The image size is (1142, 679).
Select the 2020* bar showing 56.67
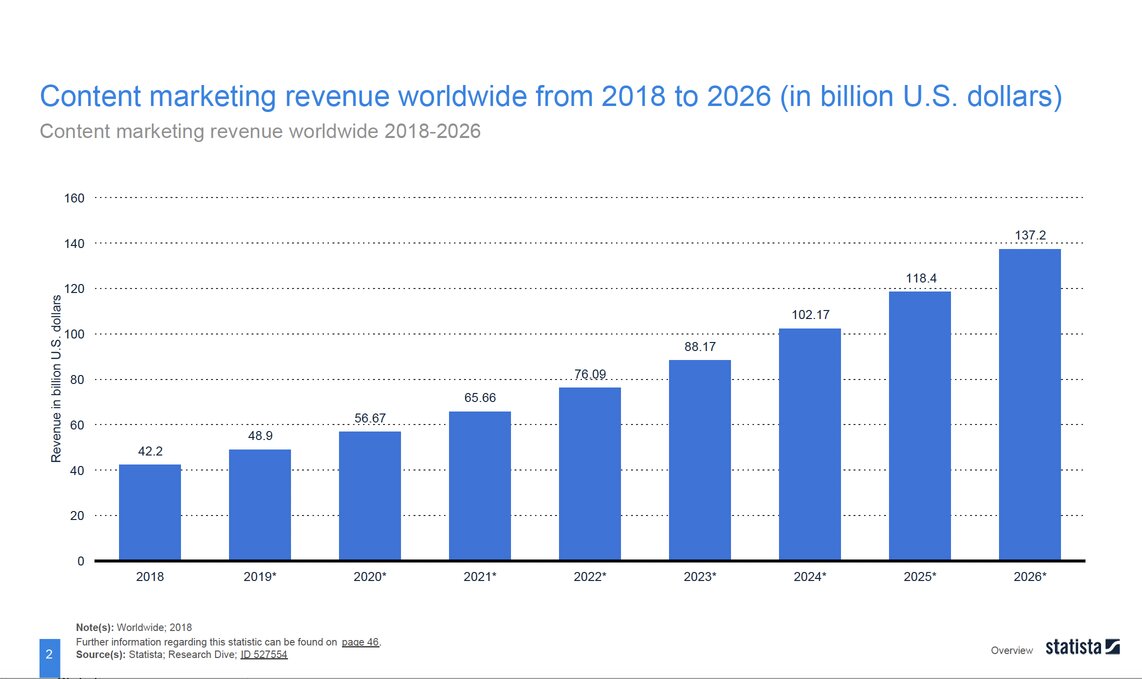[370, 496]
